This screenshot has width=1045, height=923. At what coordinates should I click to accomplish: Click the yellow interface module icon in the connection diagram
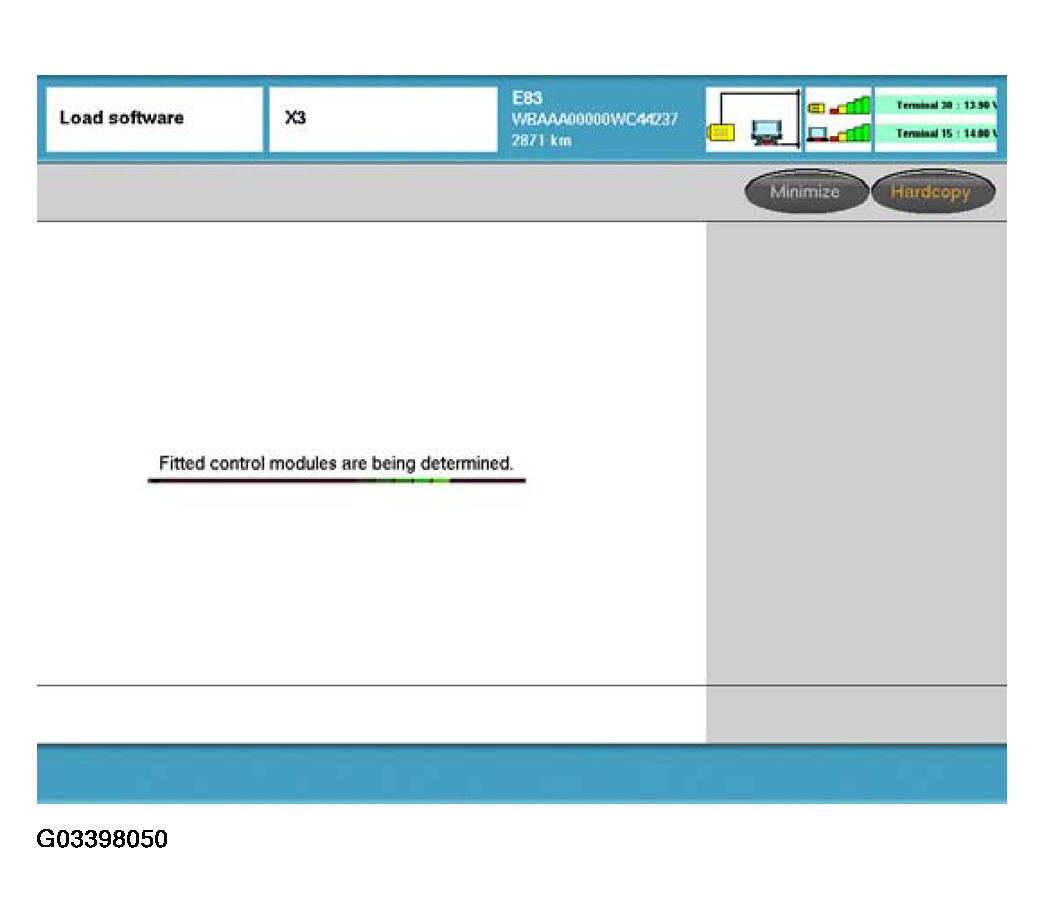[x=720, y=130]
